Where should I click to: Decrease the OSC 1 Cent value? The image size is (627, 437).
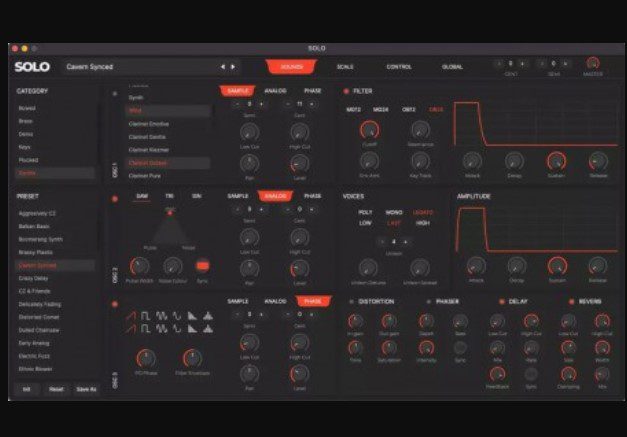coord(288,104)
